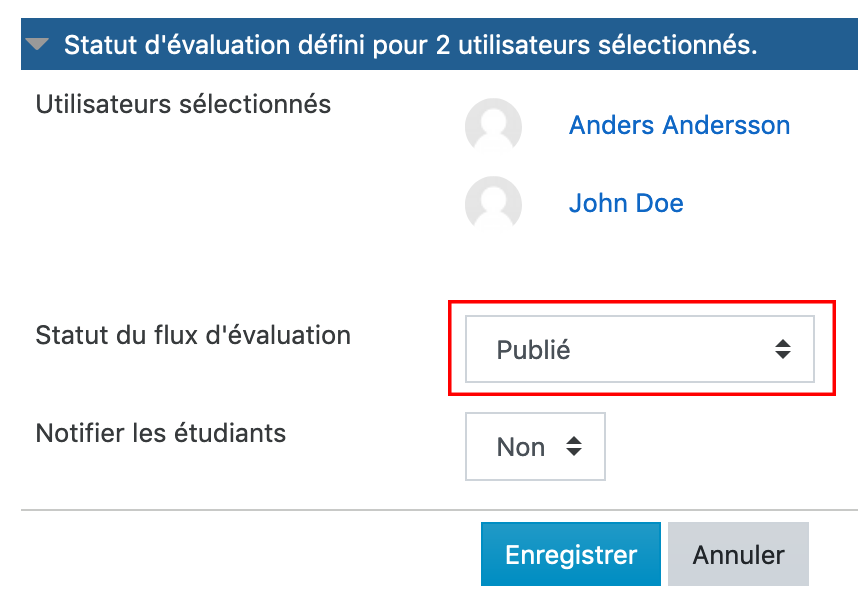Cancel with the Annuler button
858x604 pixels.
[738, 555]
